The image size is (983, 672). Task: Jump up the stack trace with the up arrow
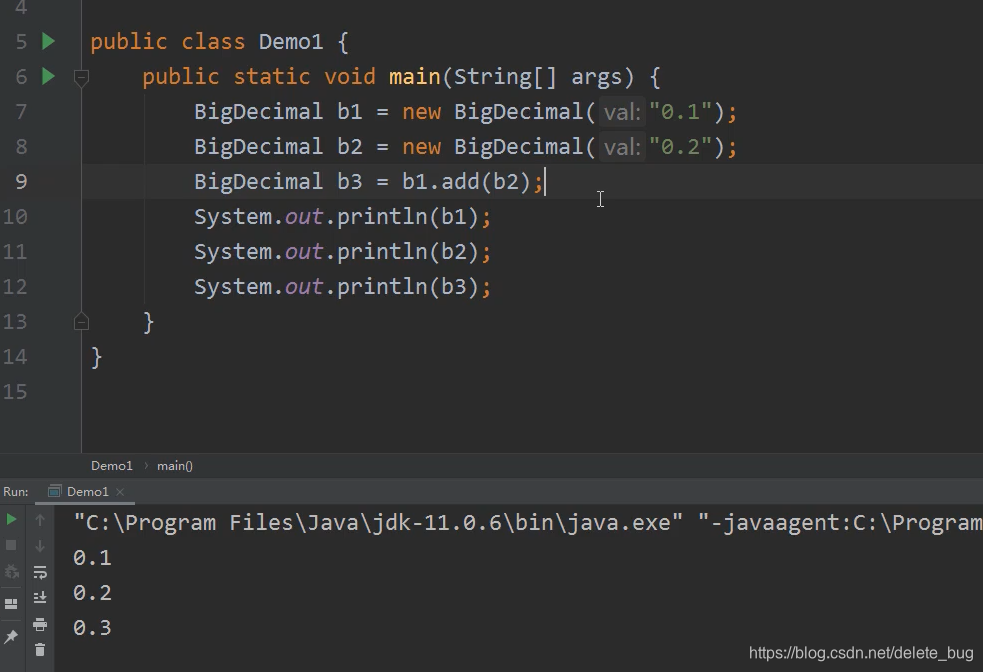pyautogui.click(x=40, y=520)
